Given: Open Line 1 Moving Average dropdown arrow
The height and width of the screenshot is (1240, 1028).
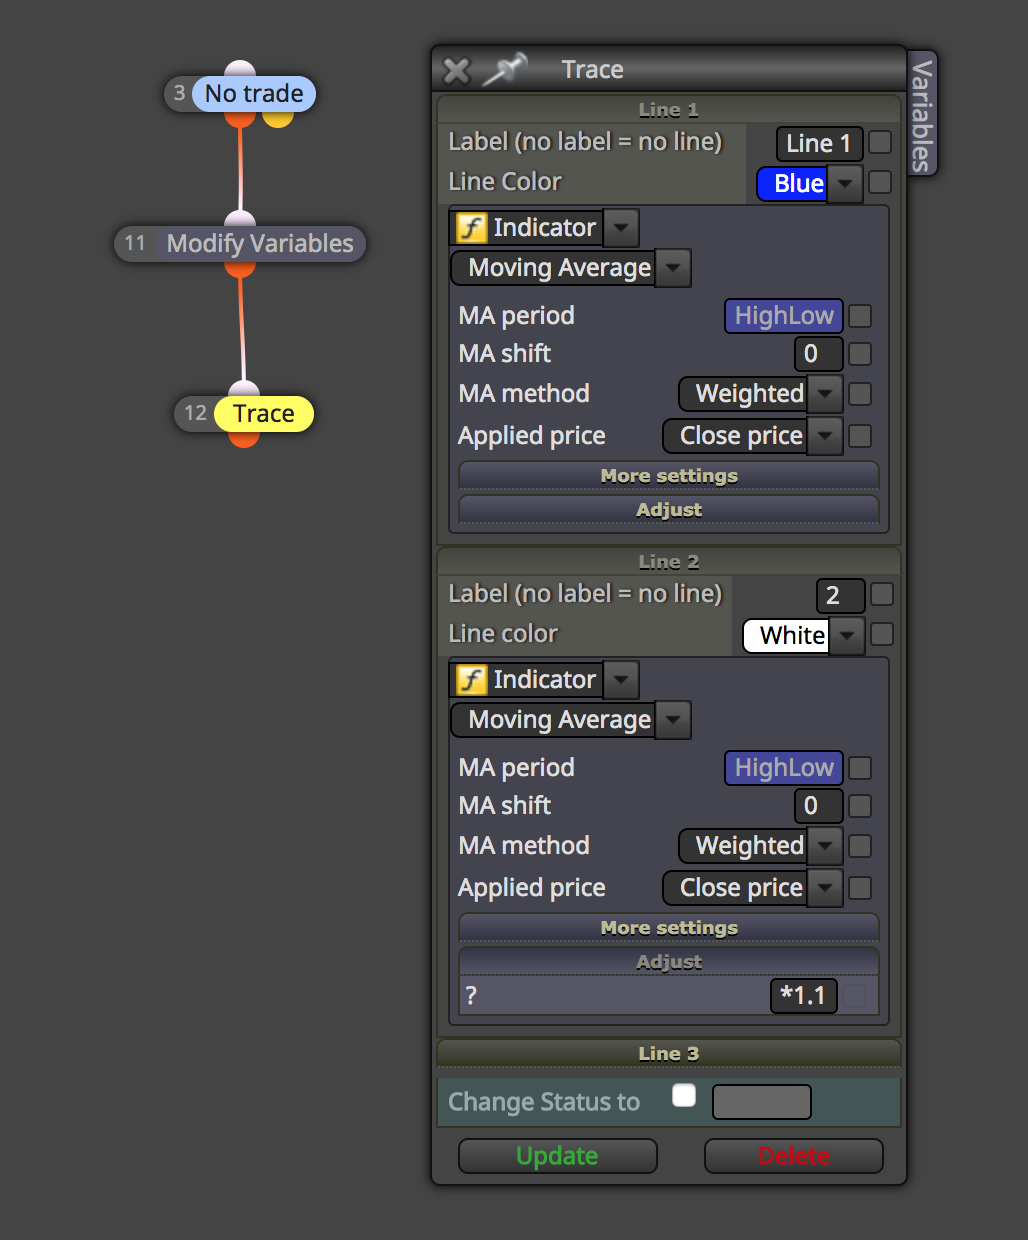Looking at the screenshot, I should pyautogui.click(x=673, y=268).
